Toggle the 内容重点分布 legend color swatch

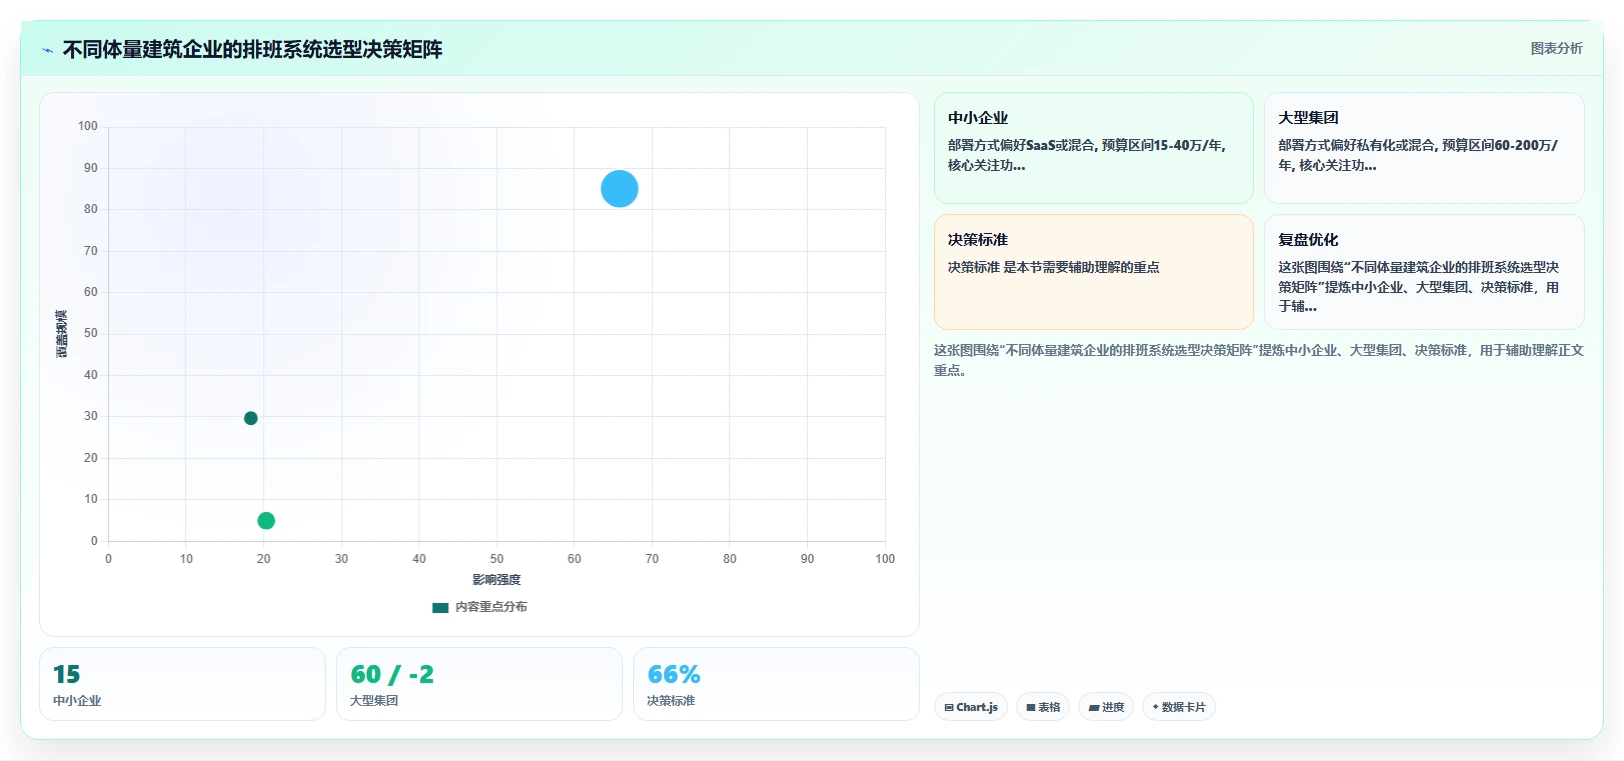click(440, 608)
